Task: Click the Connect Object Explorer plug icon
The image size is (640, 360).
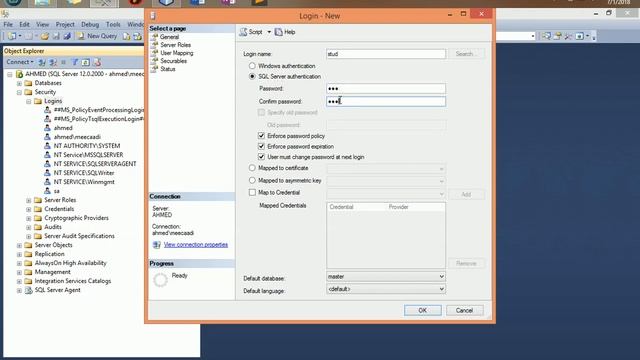Action: pyautogui.click(x=42, y=62)
